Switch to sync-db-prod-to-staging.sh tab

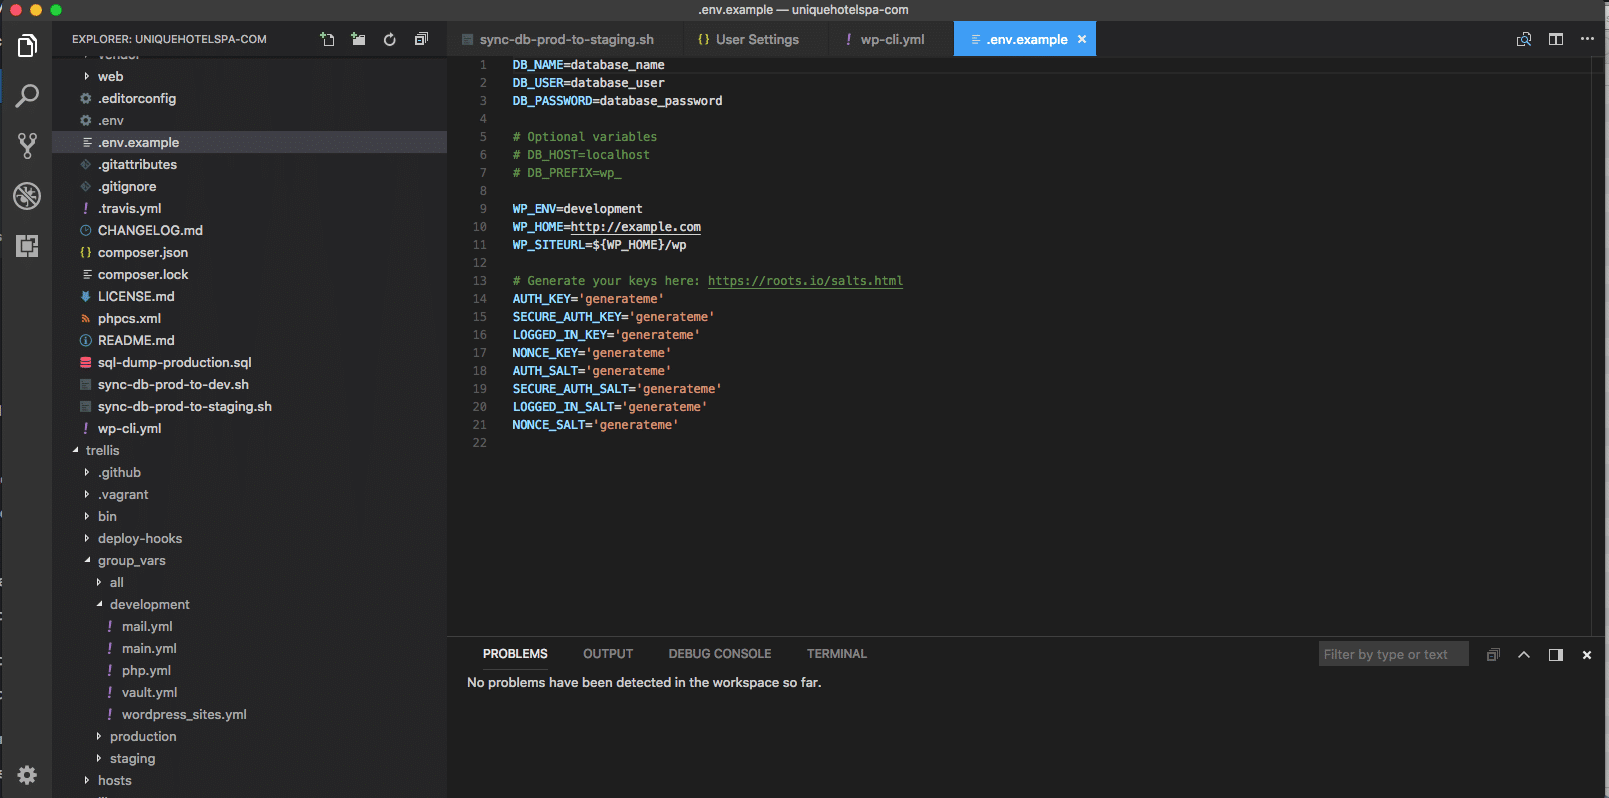click(x=565, y=39)
